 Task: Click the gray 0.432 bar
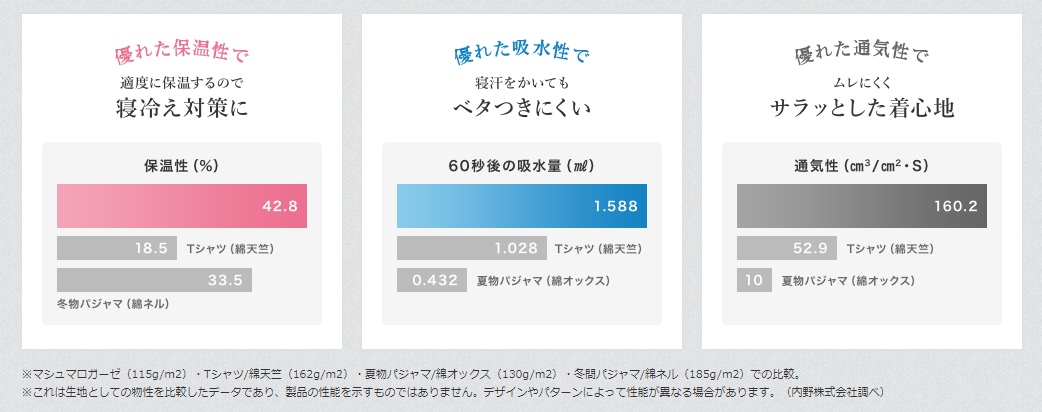[x=431, y=280]
